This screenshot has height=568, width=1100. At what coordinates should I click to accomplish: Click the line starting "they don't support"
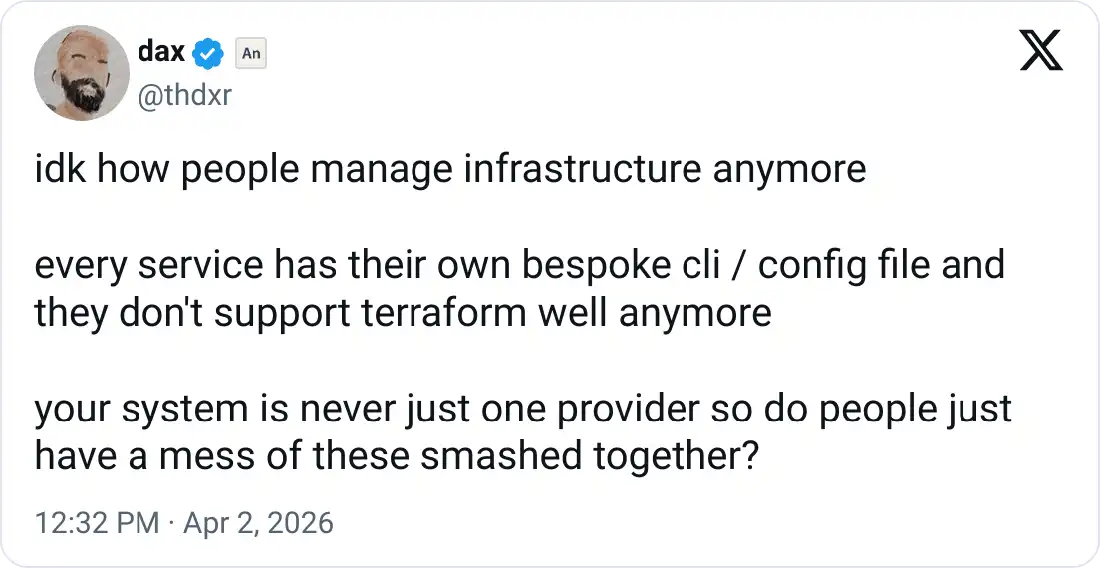[x=403, y=313]
